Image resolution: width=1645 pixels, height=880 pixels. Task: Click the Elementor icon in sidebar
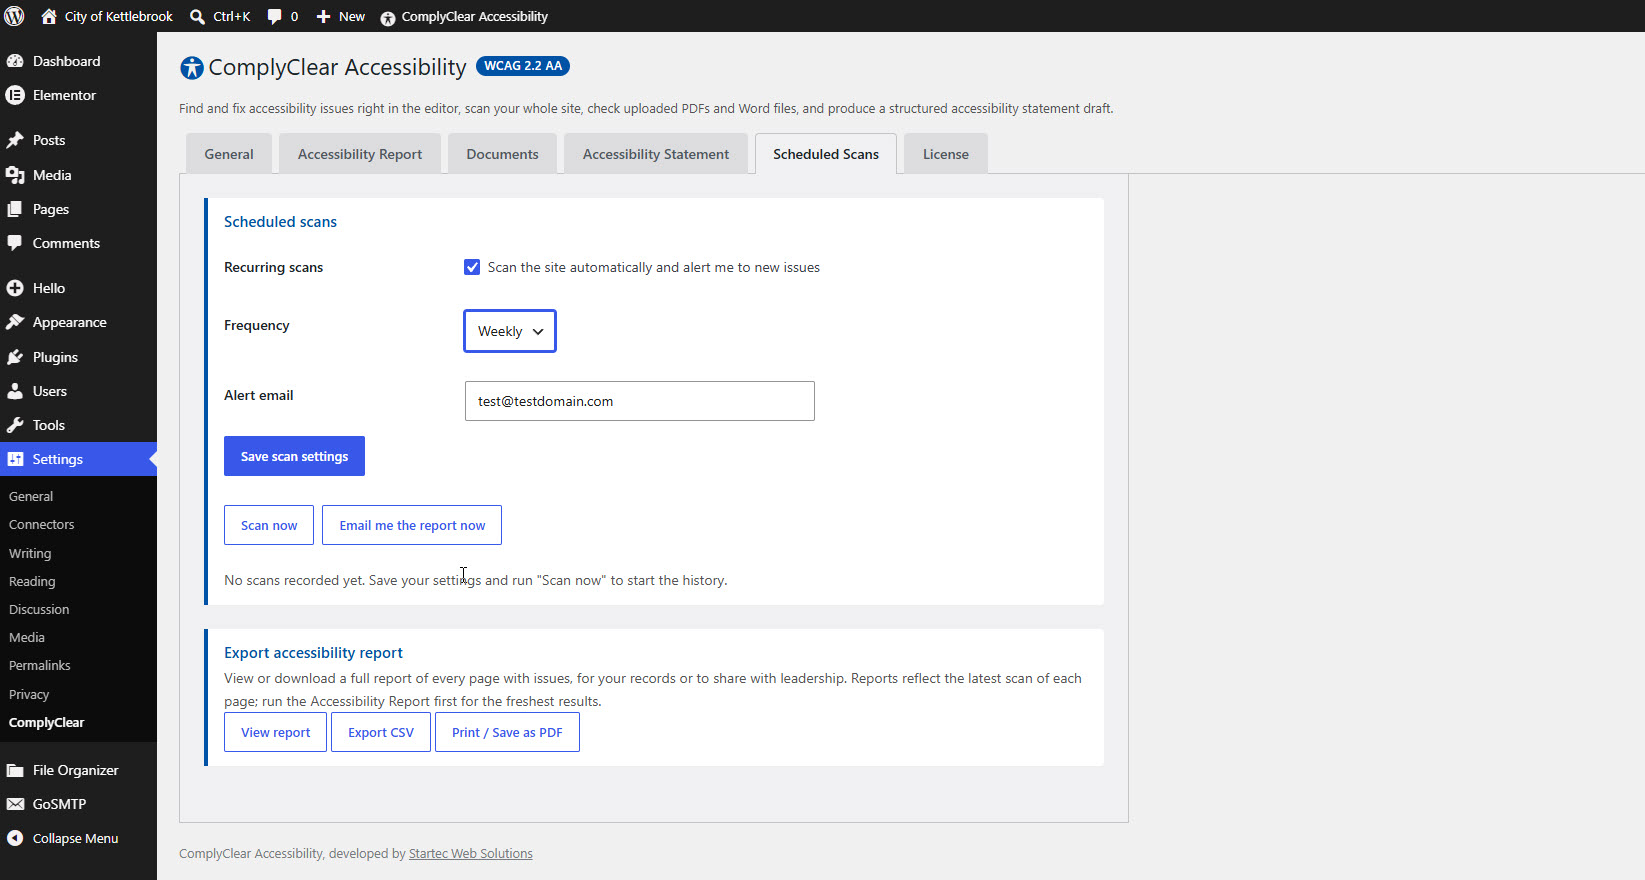point(15,95)
